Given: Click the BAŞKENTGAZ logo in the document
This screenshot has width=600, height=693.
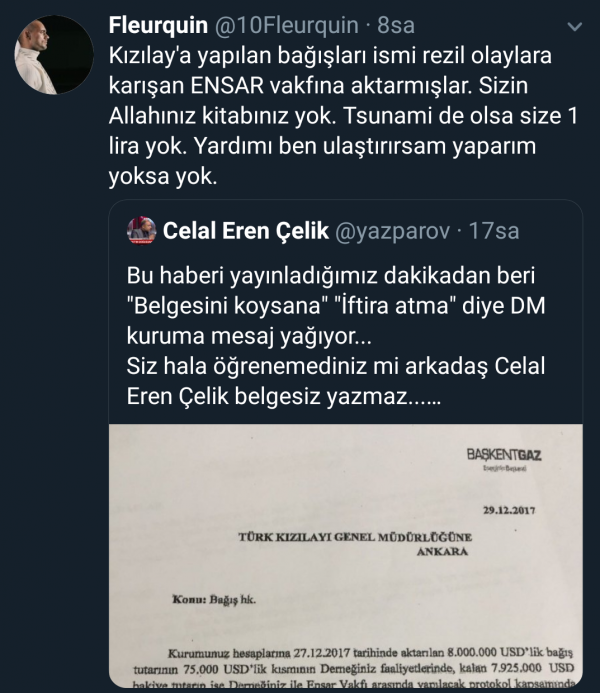Looking at the screenshot, I should [504, 458].
